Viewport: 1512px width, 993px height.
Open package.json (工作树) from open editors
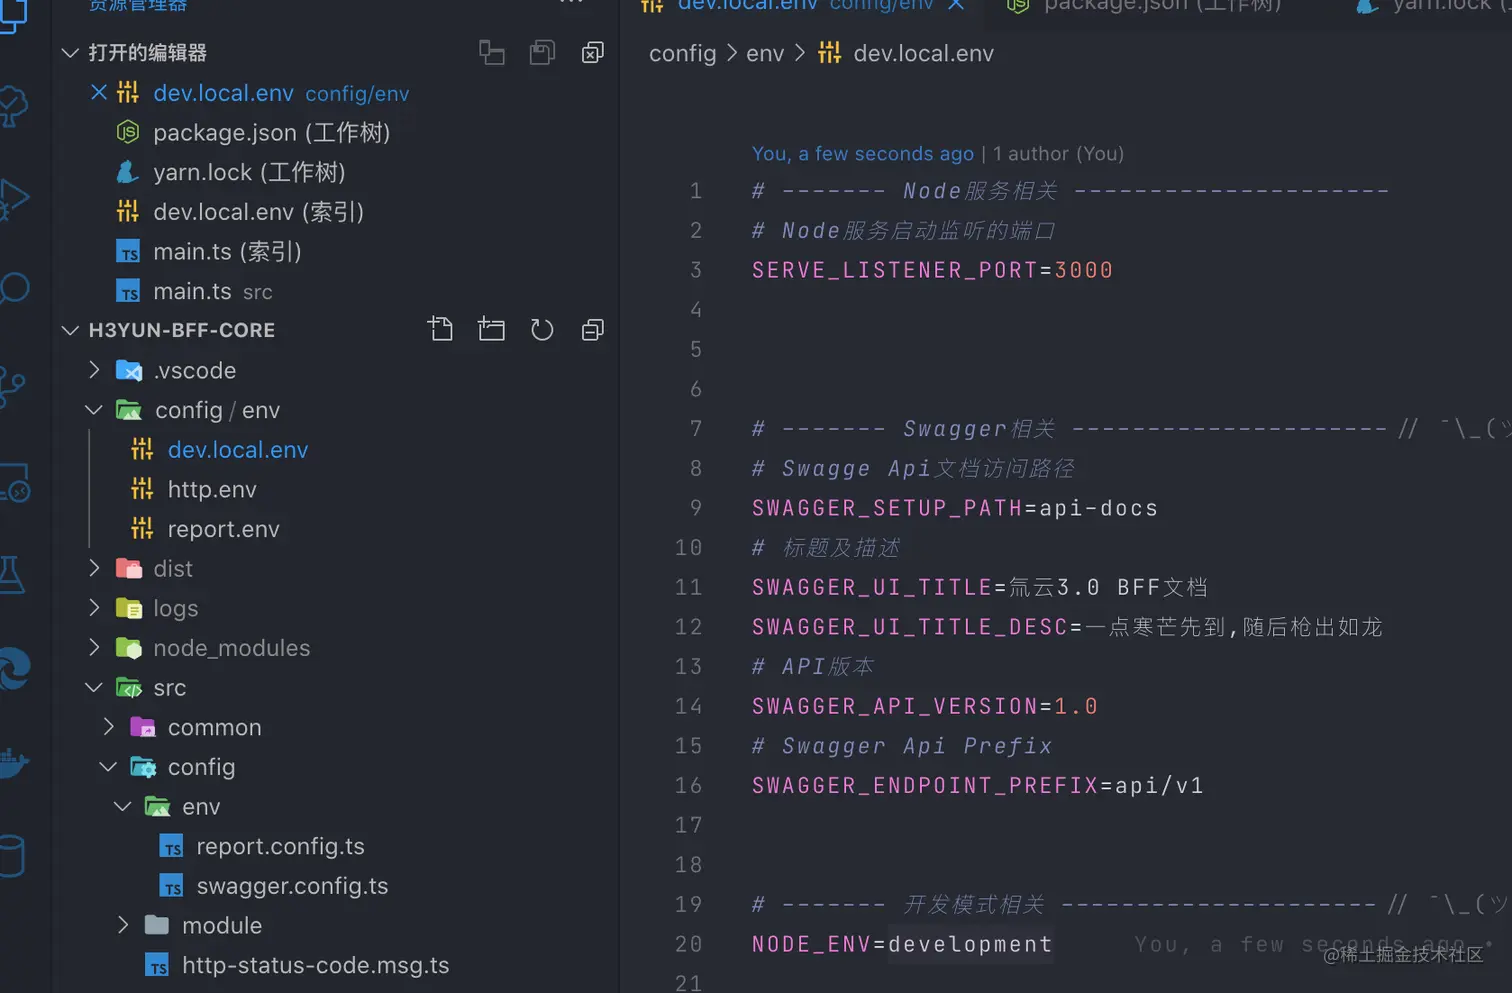click(271, 132)
